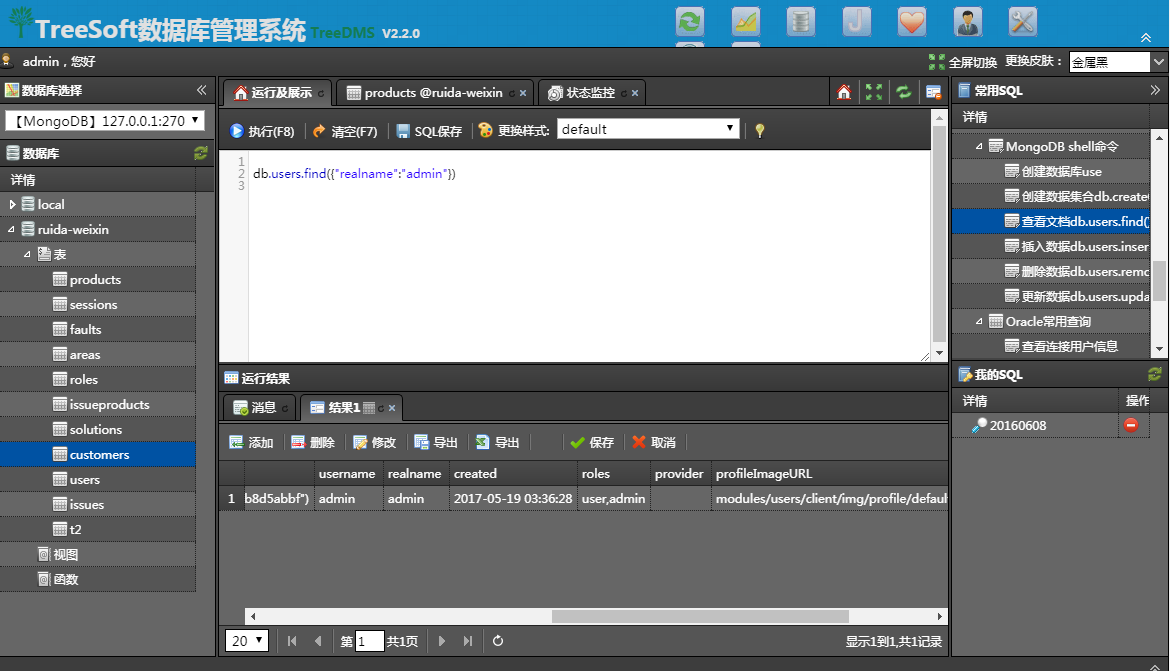Select the areas table
This screenshot has height=671, width=1170.
coord(84,355)
